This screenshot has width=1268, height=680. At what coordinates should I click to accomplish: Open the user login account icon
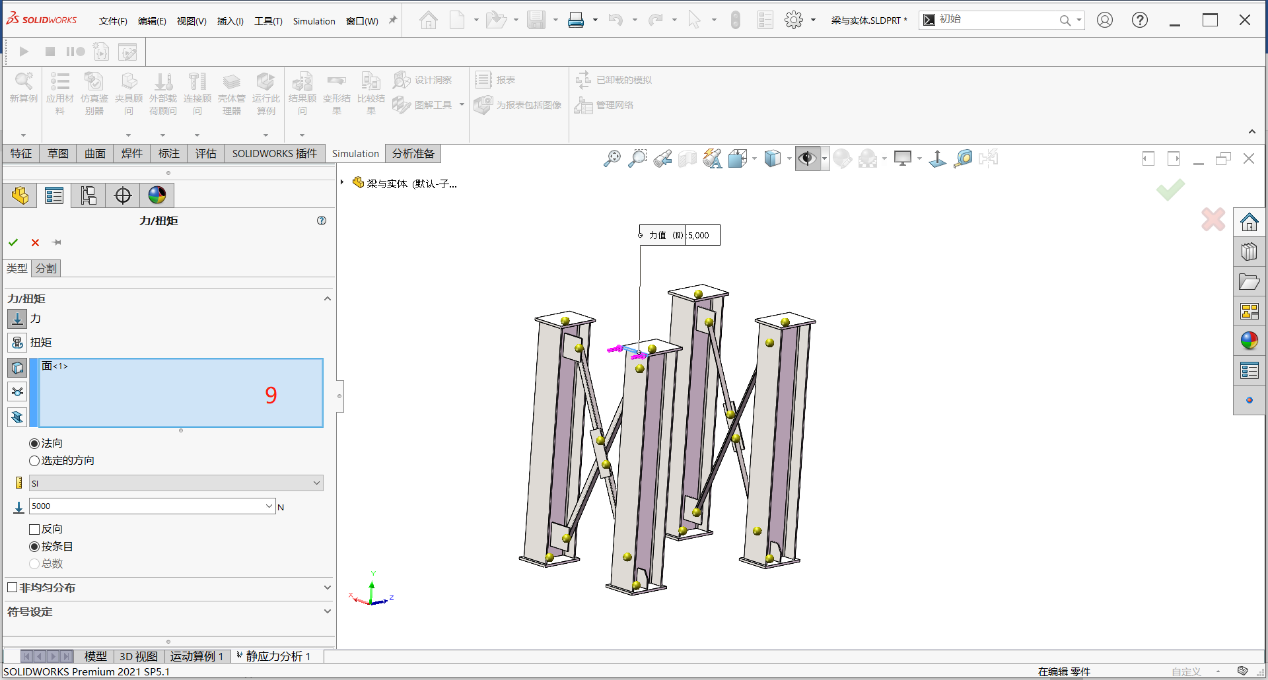click(1105, 20)
